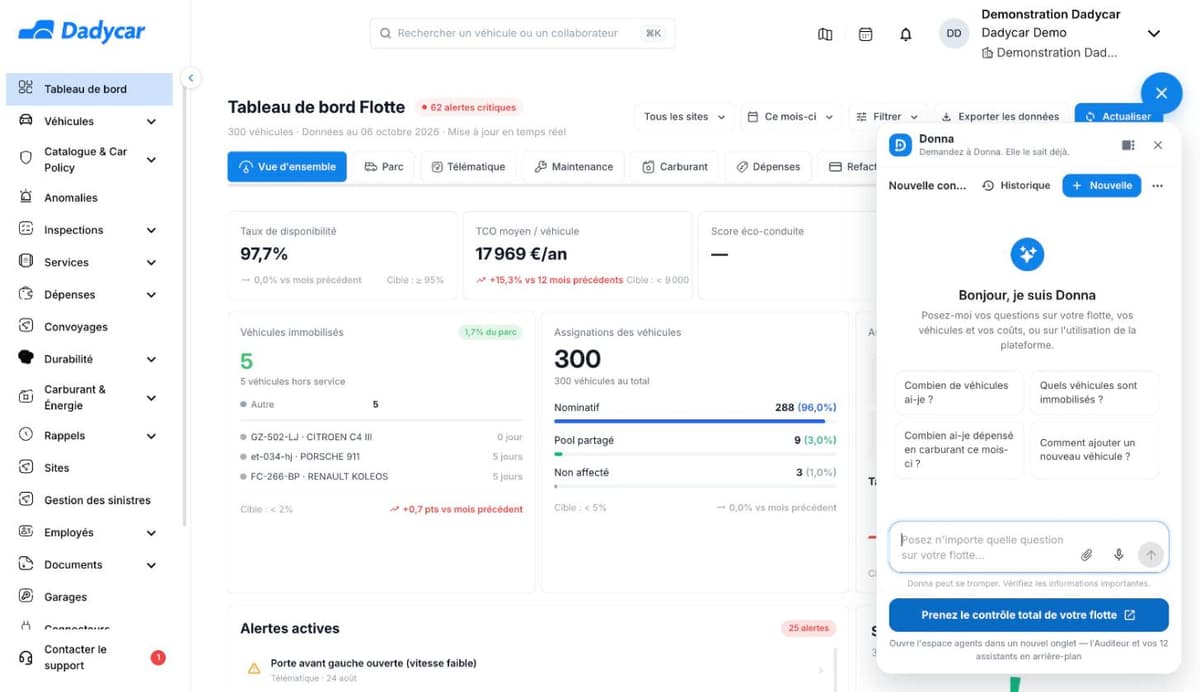The image size is (1200, 692).
Task: Click the DD user avatar
Action: point(954,33)
